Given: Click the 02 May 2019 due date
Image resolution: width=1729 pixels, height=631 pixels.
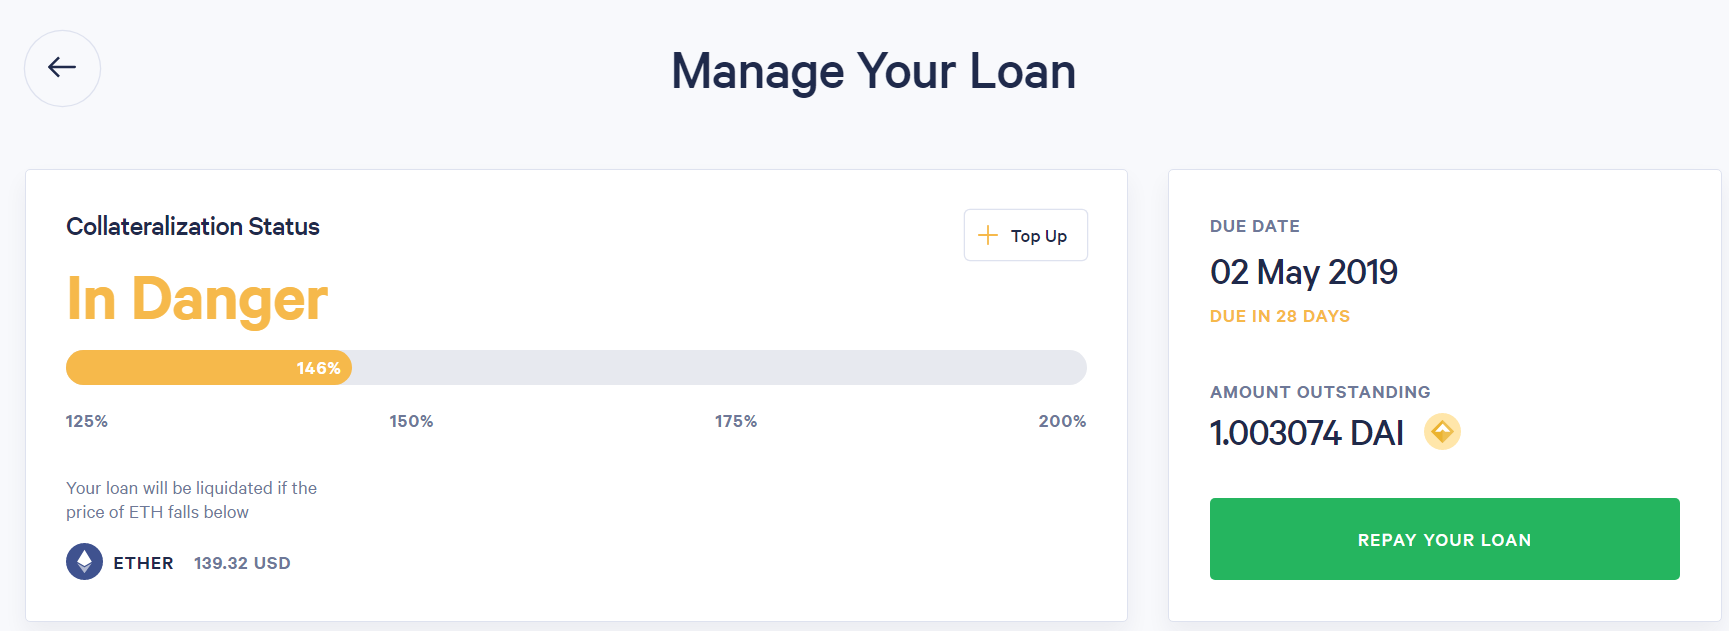Looking at the screenshot, I should tap(1303, 272).
